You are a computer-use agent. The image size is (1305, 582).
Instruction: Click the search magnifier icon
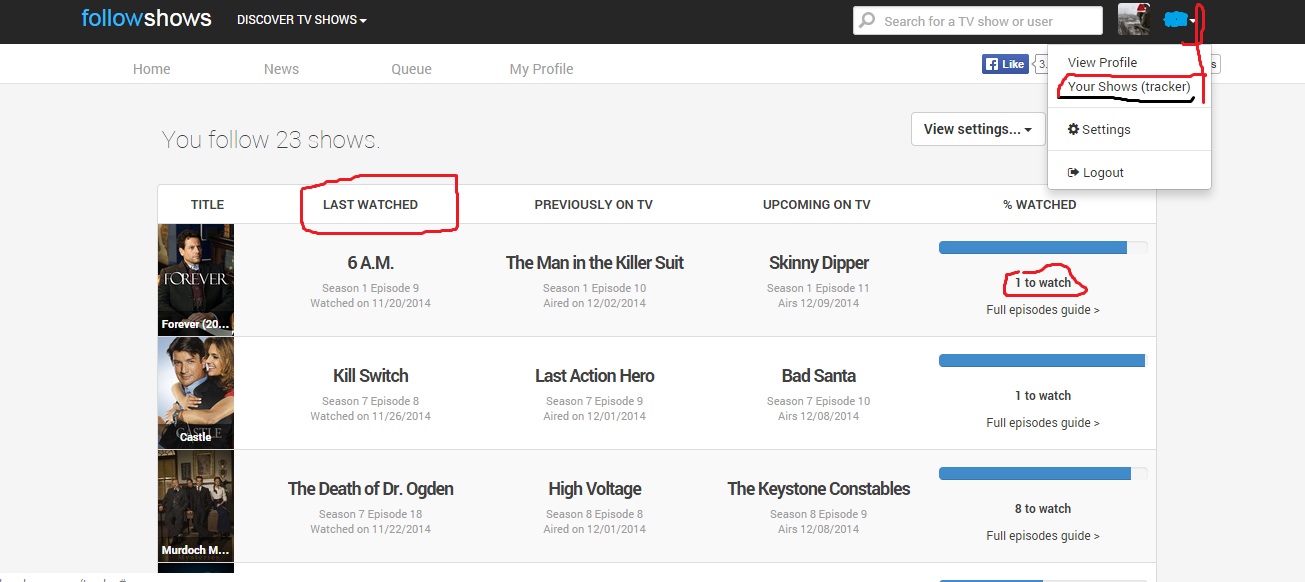pyautogui.click(x=866, y=21)
